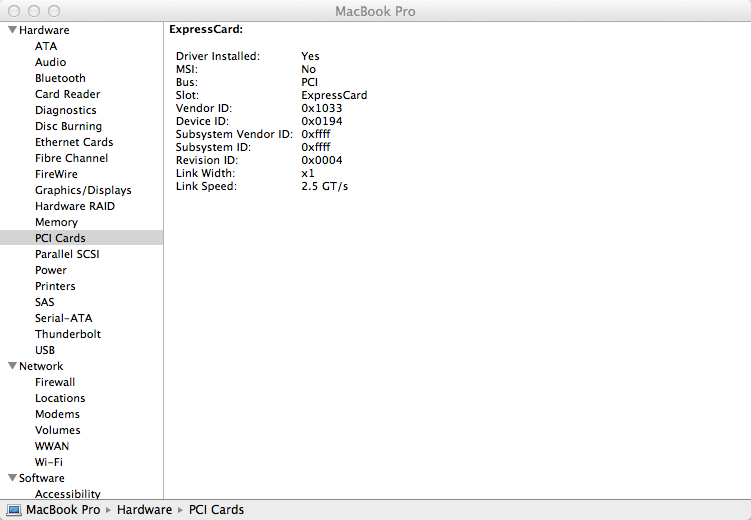
Task: Choose SAS in the sidebar
Action: (45, 302)
